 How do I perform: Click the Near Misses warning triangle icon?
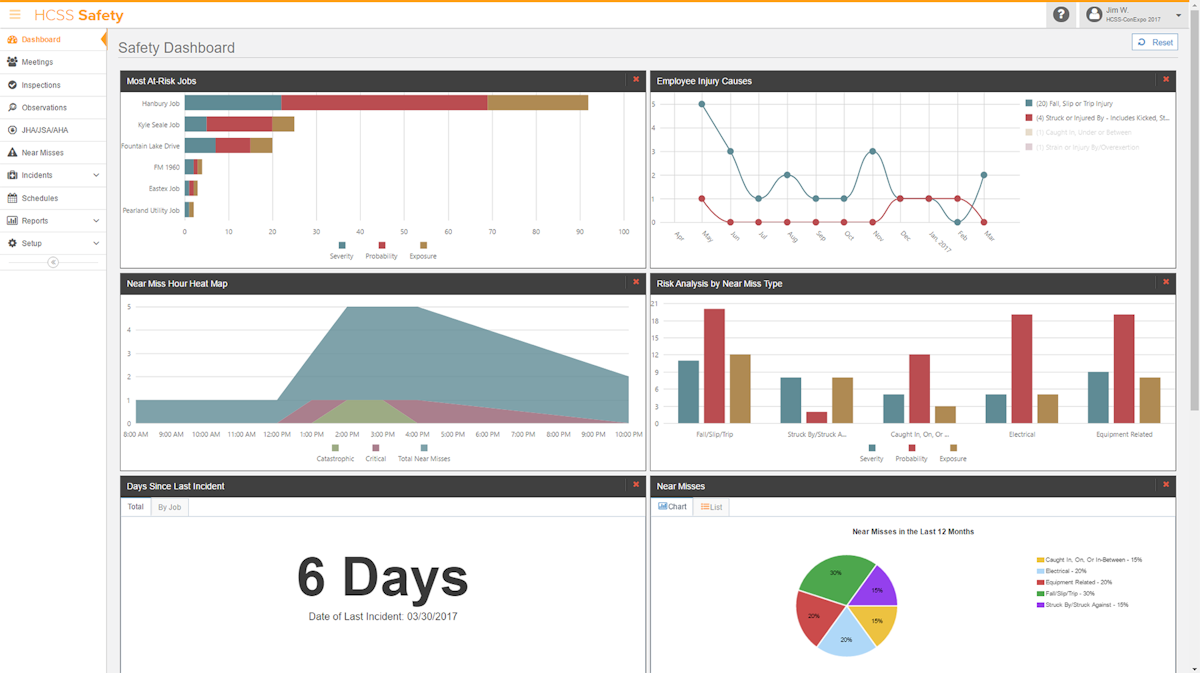point(12,153)
